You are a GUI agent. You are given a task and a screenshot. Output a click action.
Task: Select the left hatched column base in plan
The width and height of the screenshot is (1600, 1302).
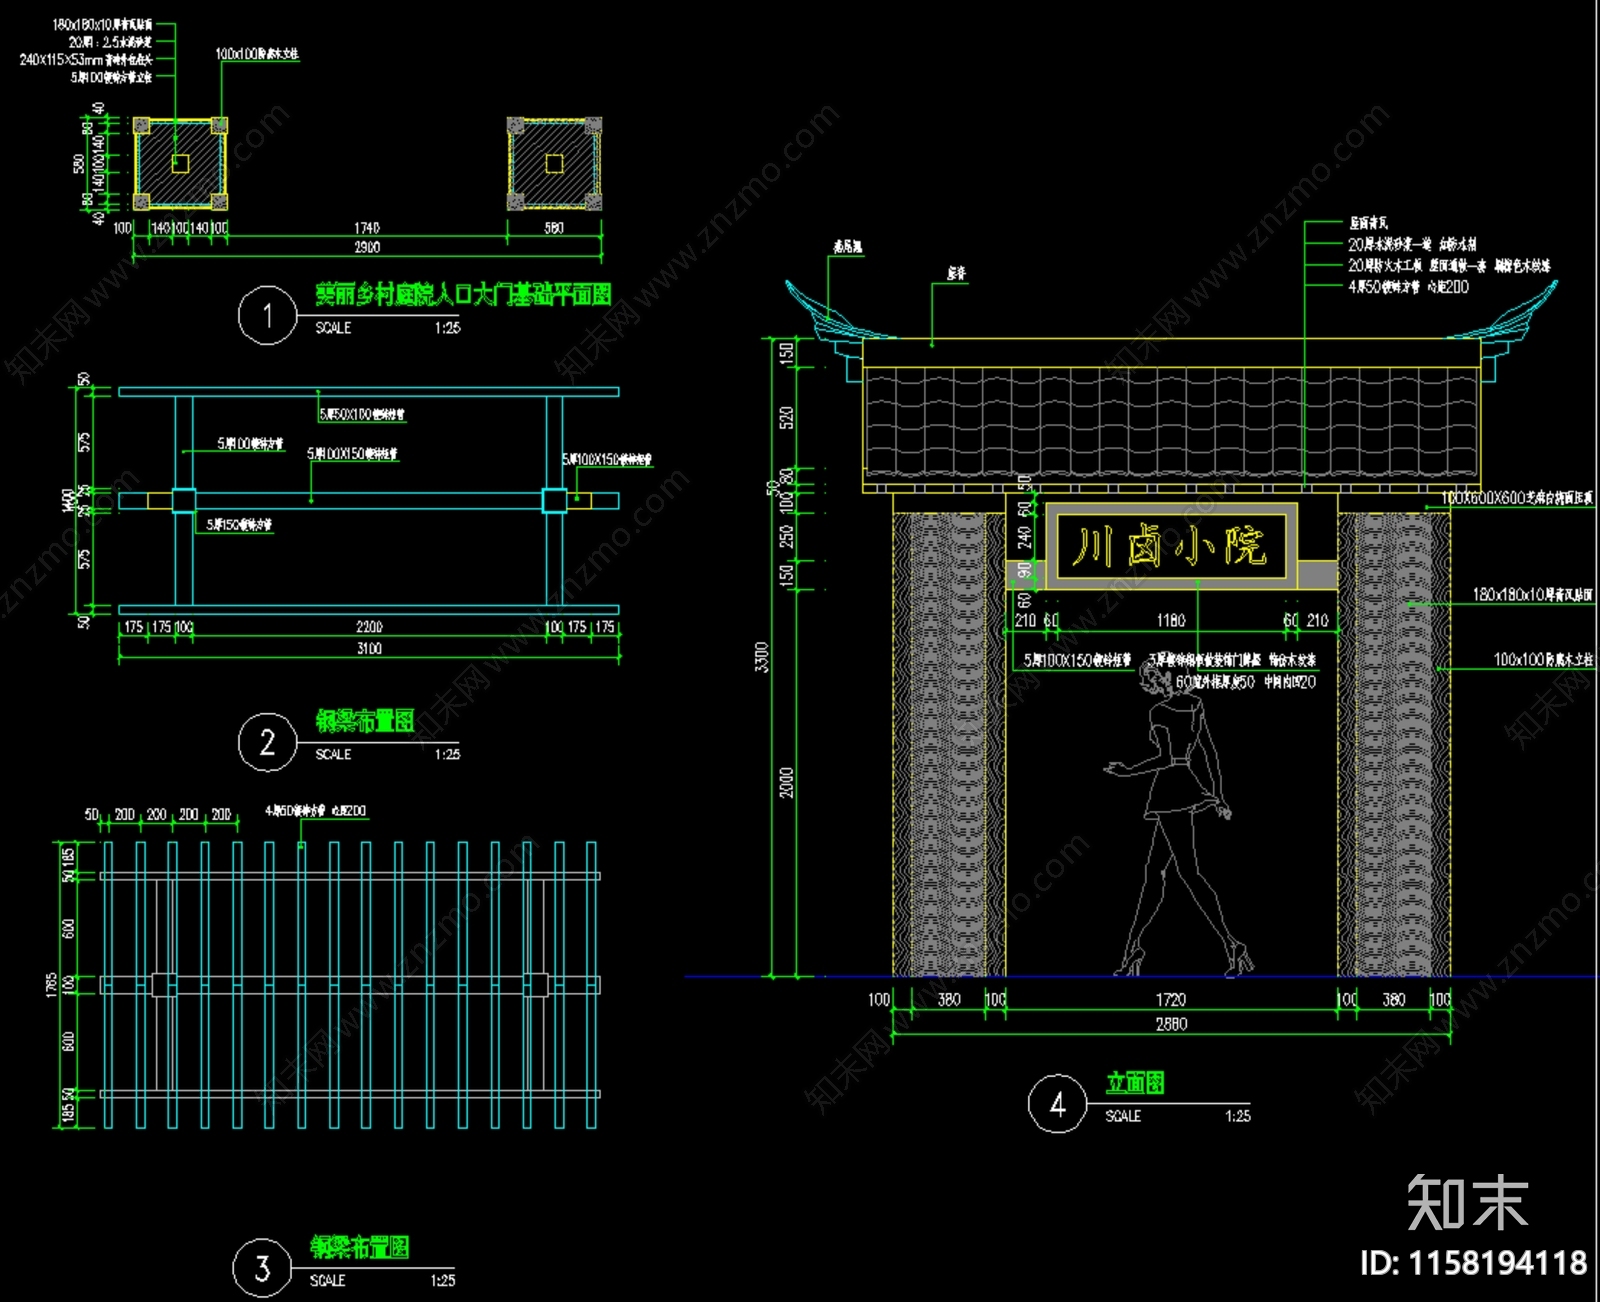click(180, 164)
